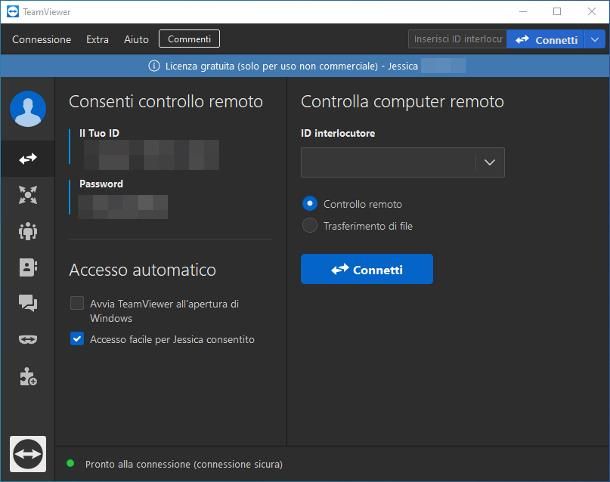Select the Trasferimento di file radio button

(310, 226)
